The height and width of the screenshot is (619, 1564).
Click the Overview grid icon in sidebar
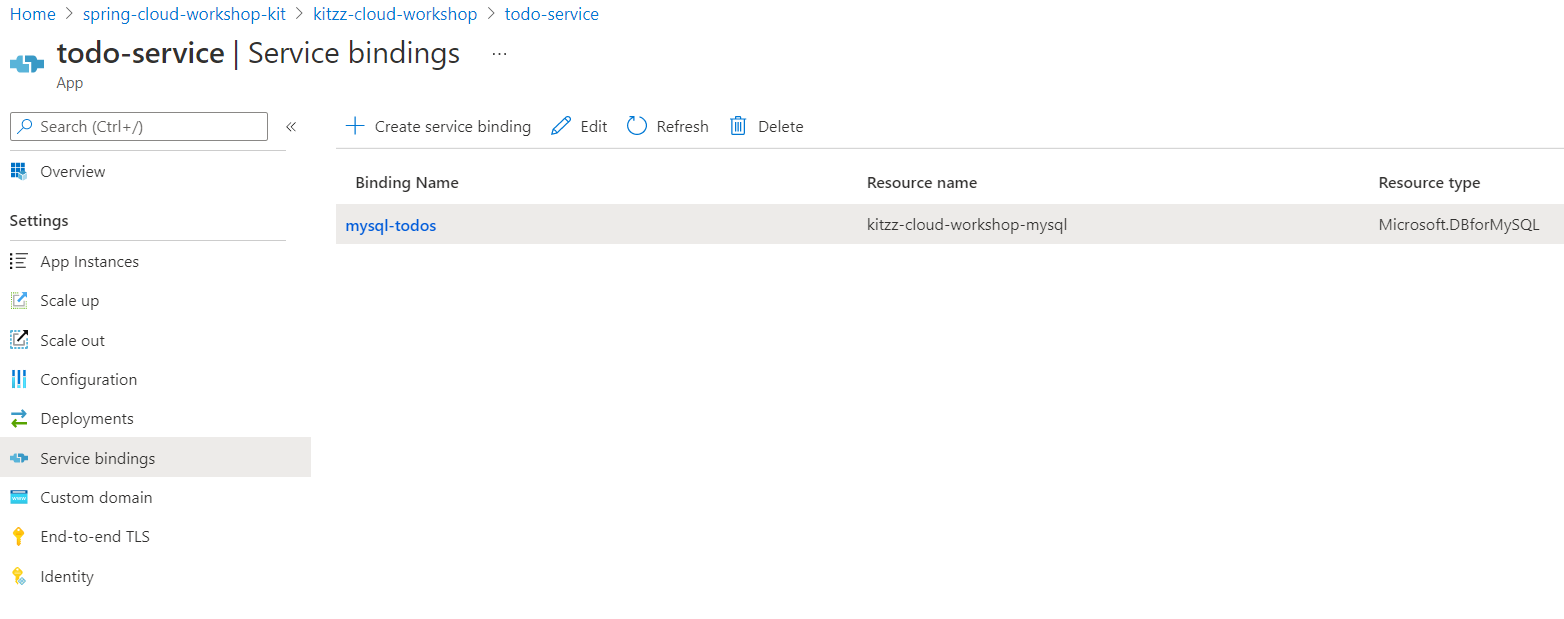tap(19, 171)
